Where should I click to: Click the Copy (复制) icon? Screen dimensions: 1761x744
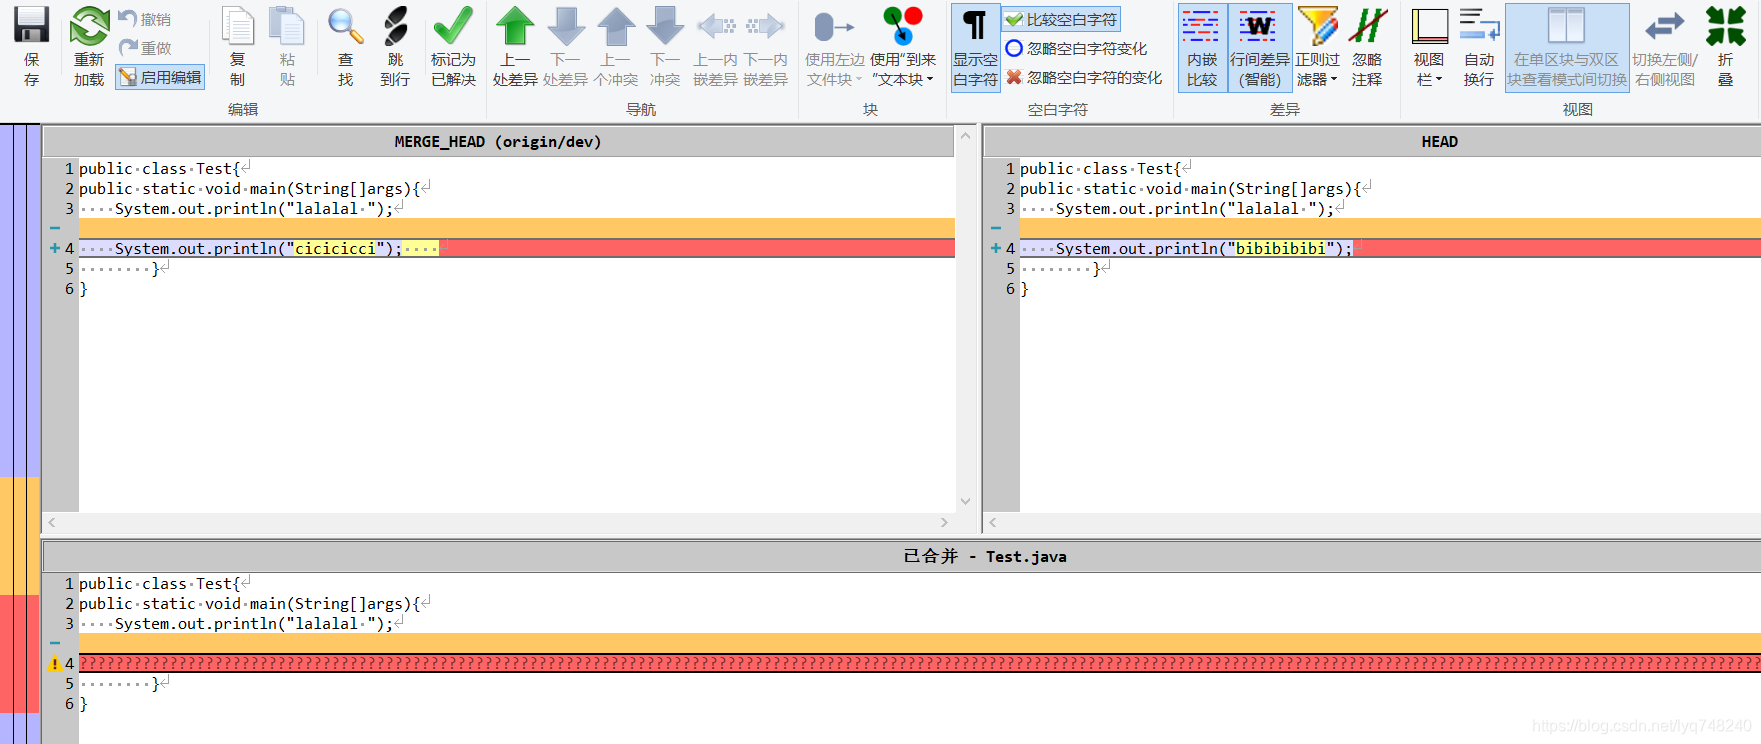click(237, 27)
